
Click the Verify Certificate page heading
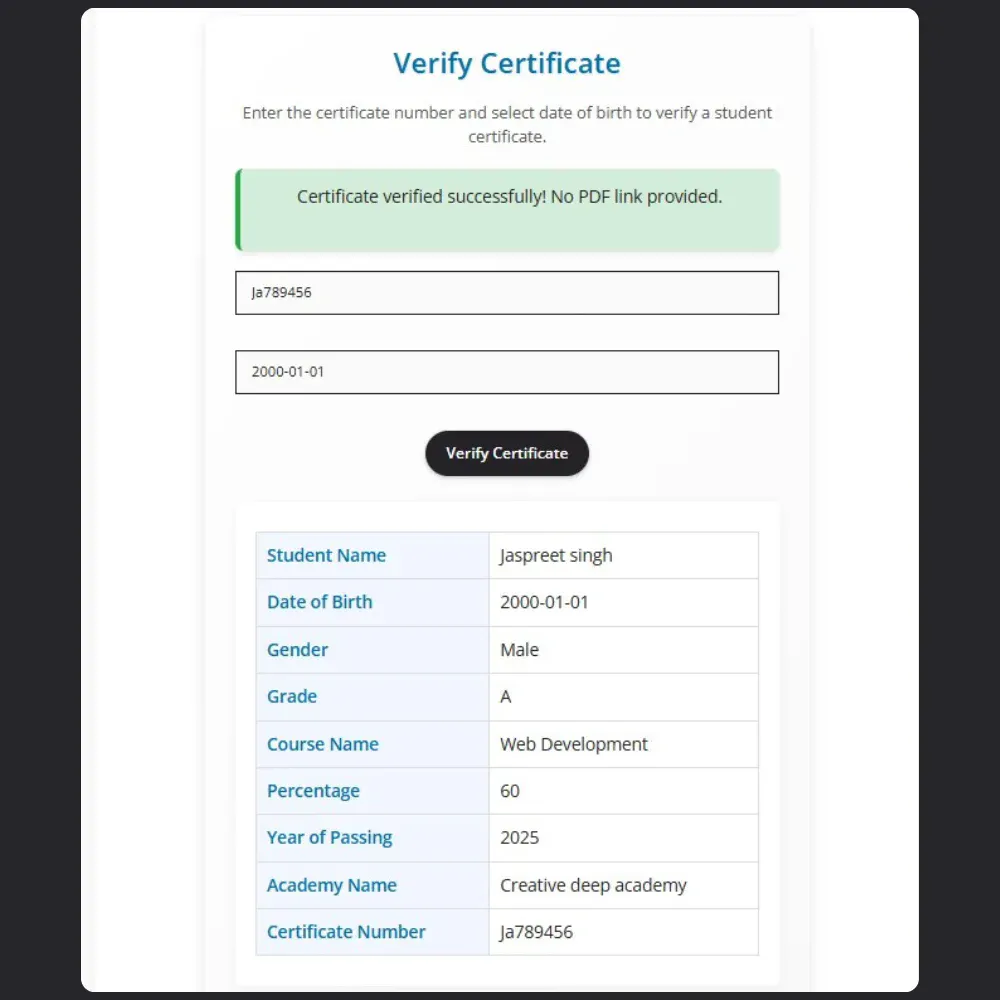[506, 63]
